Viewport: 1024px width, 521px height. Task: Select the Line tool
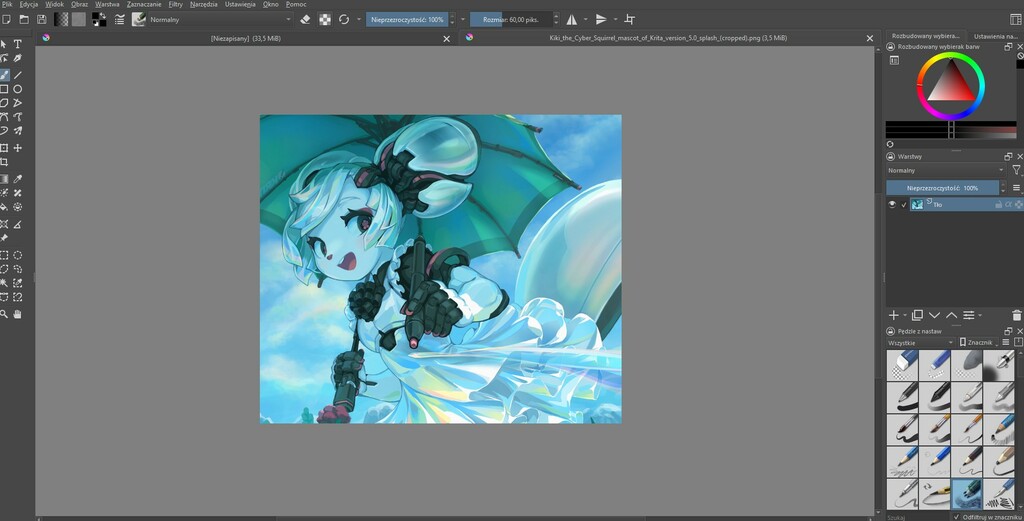(x=18, y=75)
